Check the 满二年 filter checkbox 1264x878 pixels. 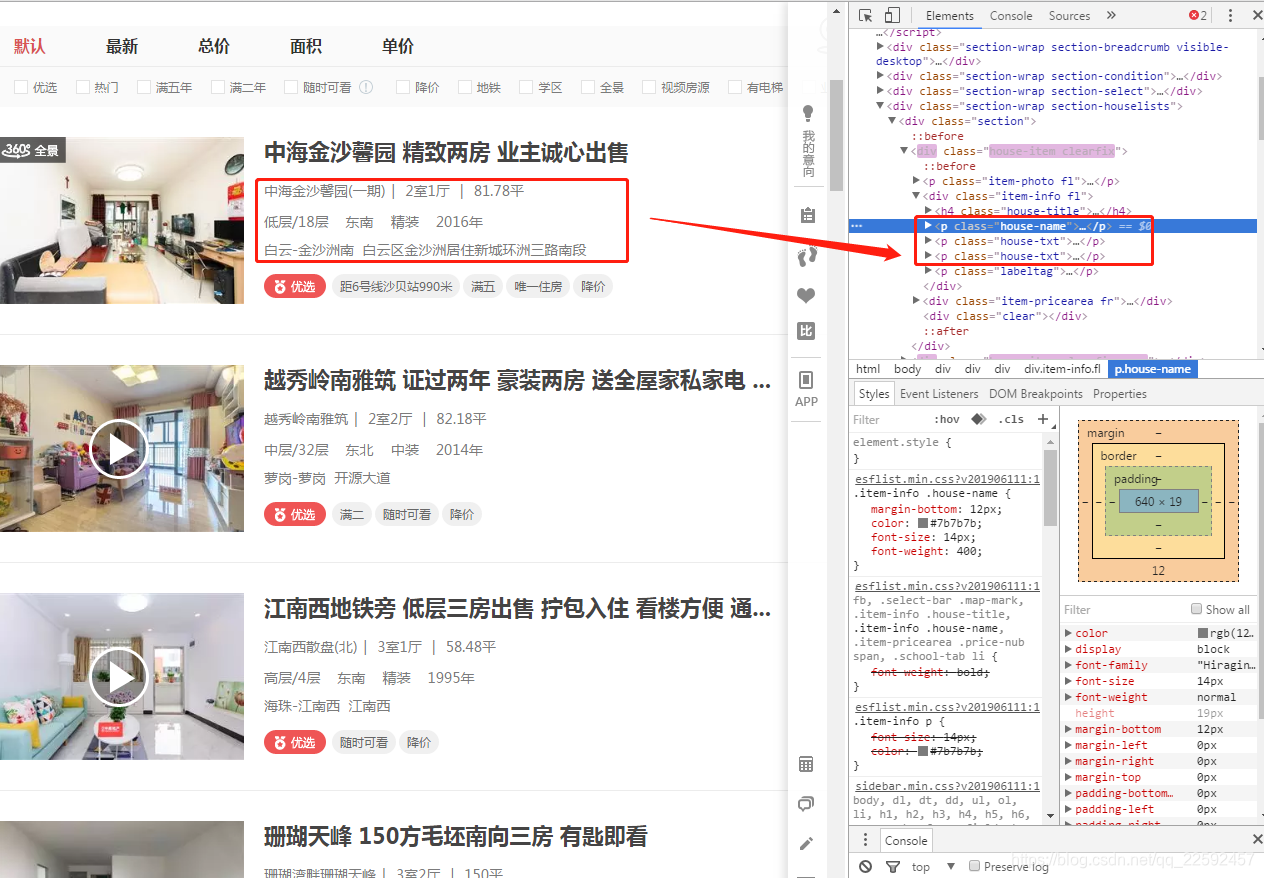(218, 87)
